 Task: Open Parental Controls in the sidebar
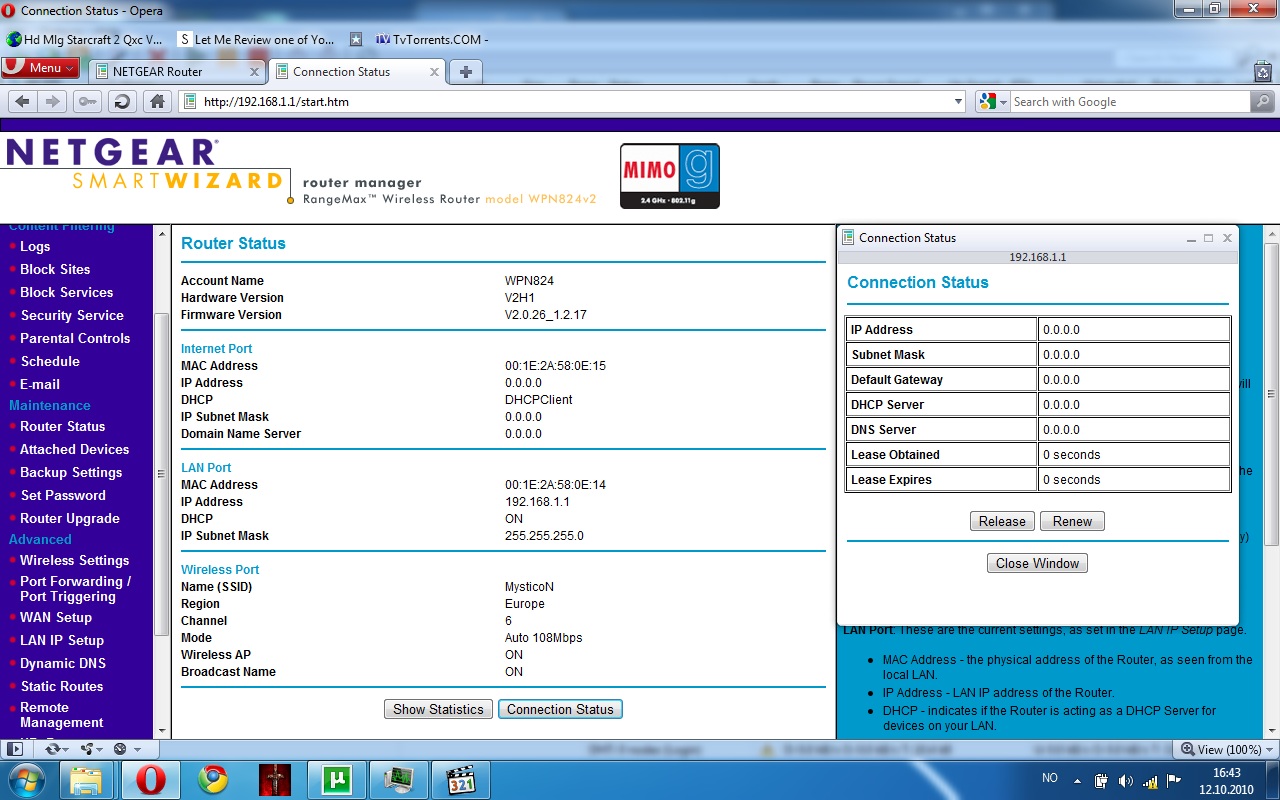pyautogui.click(x=75, y=338)
